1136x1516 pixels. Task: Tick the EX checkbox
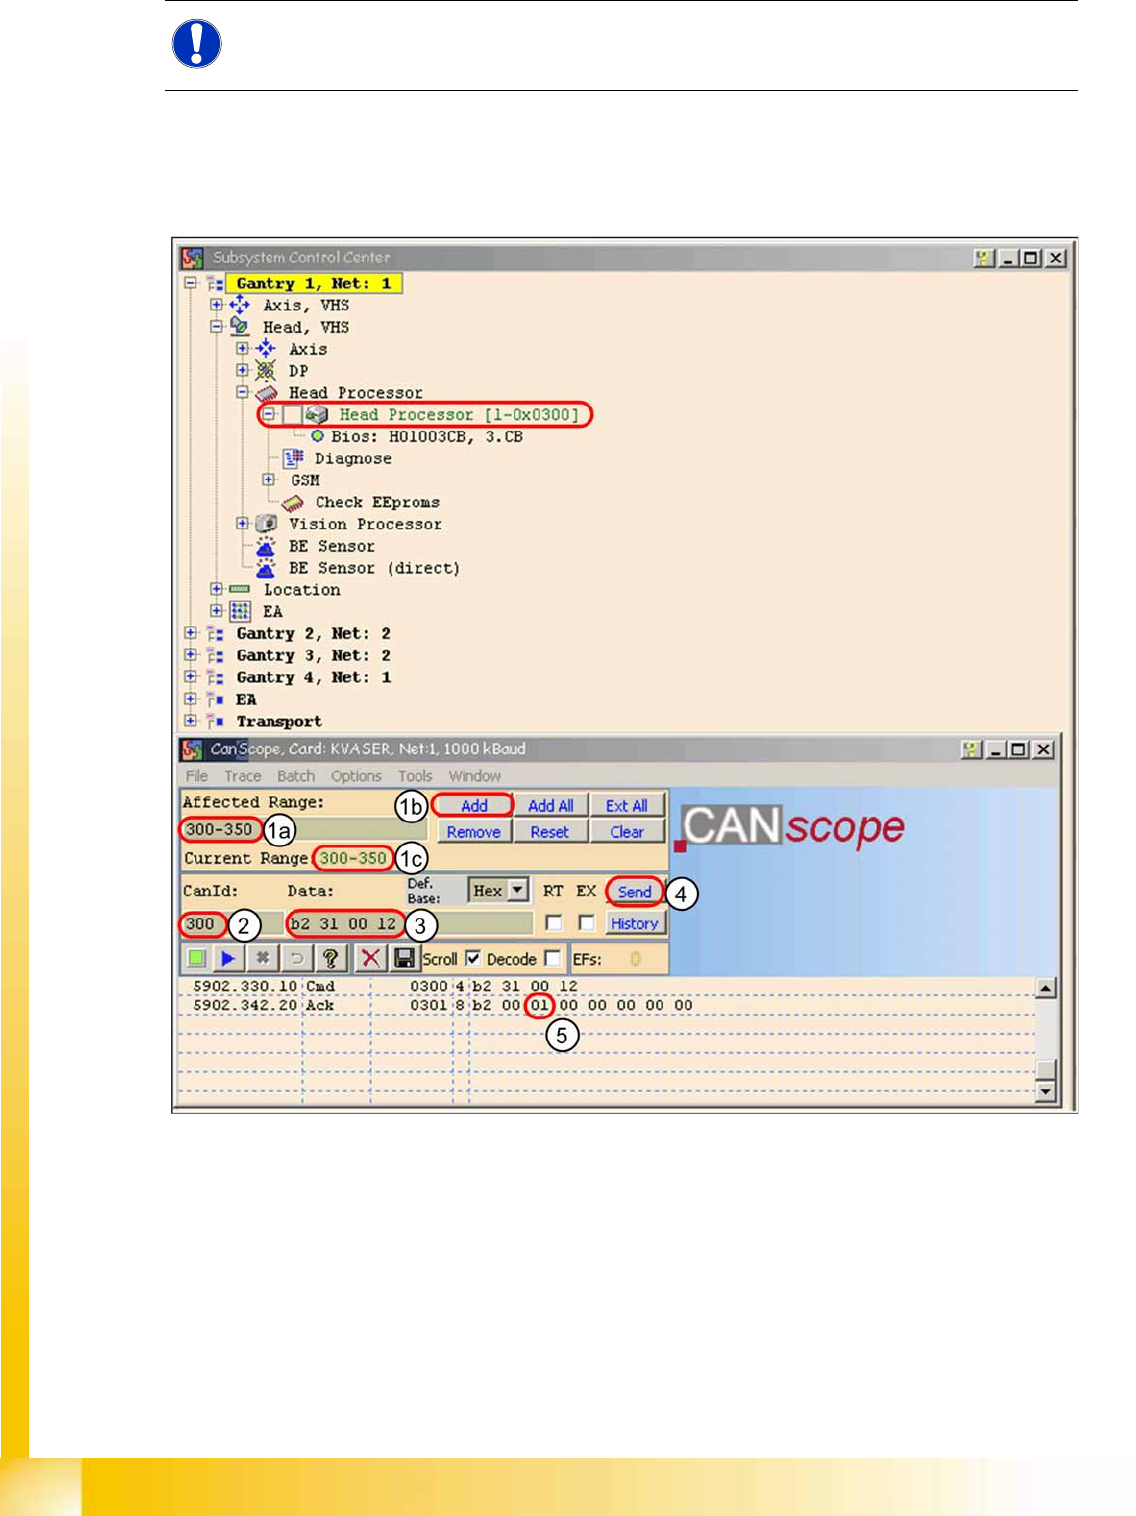click(586, 923)
